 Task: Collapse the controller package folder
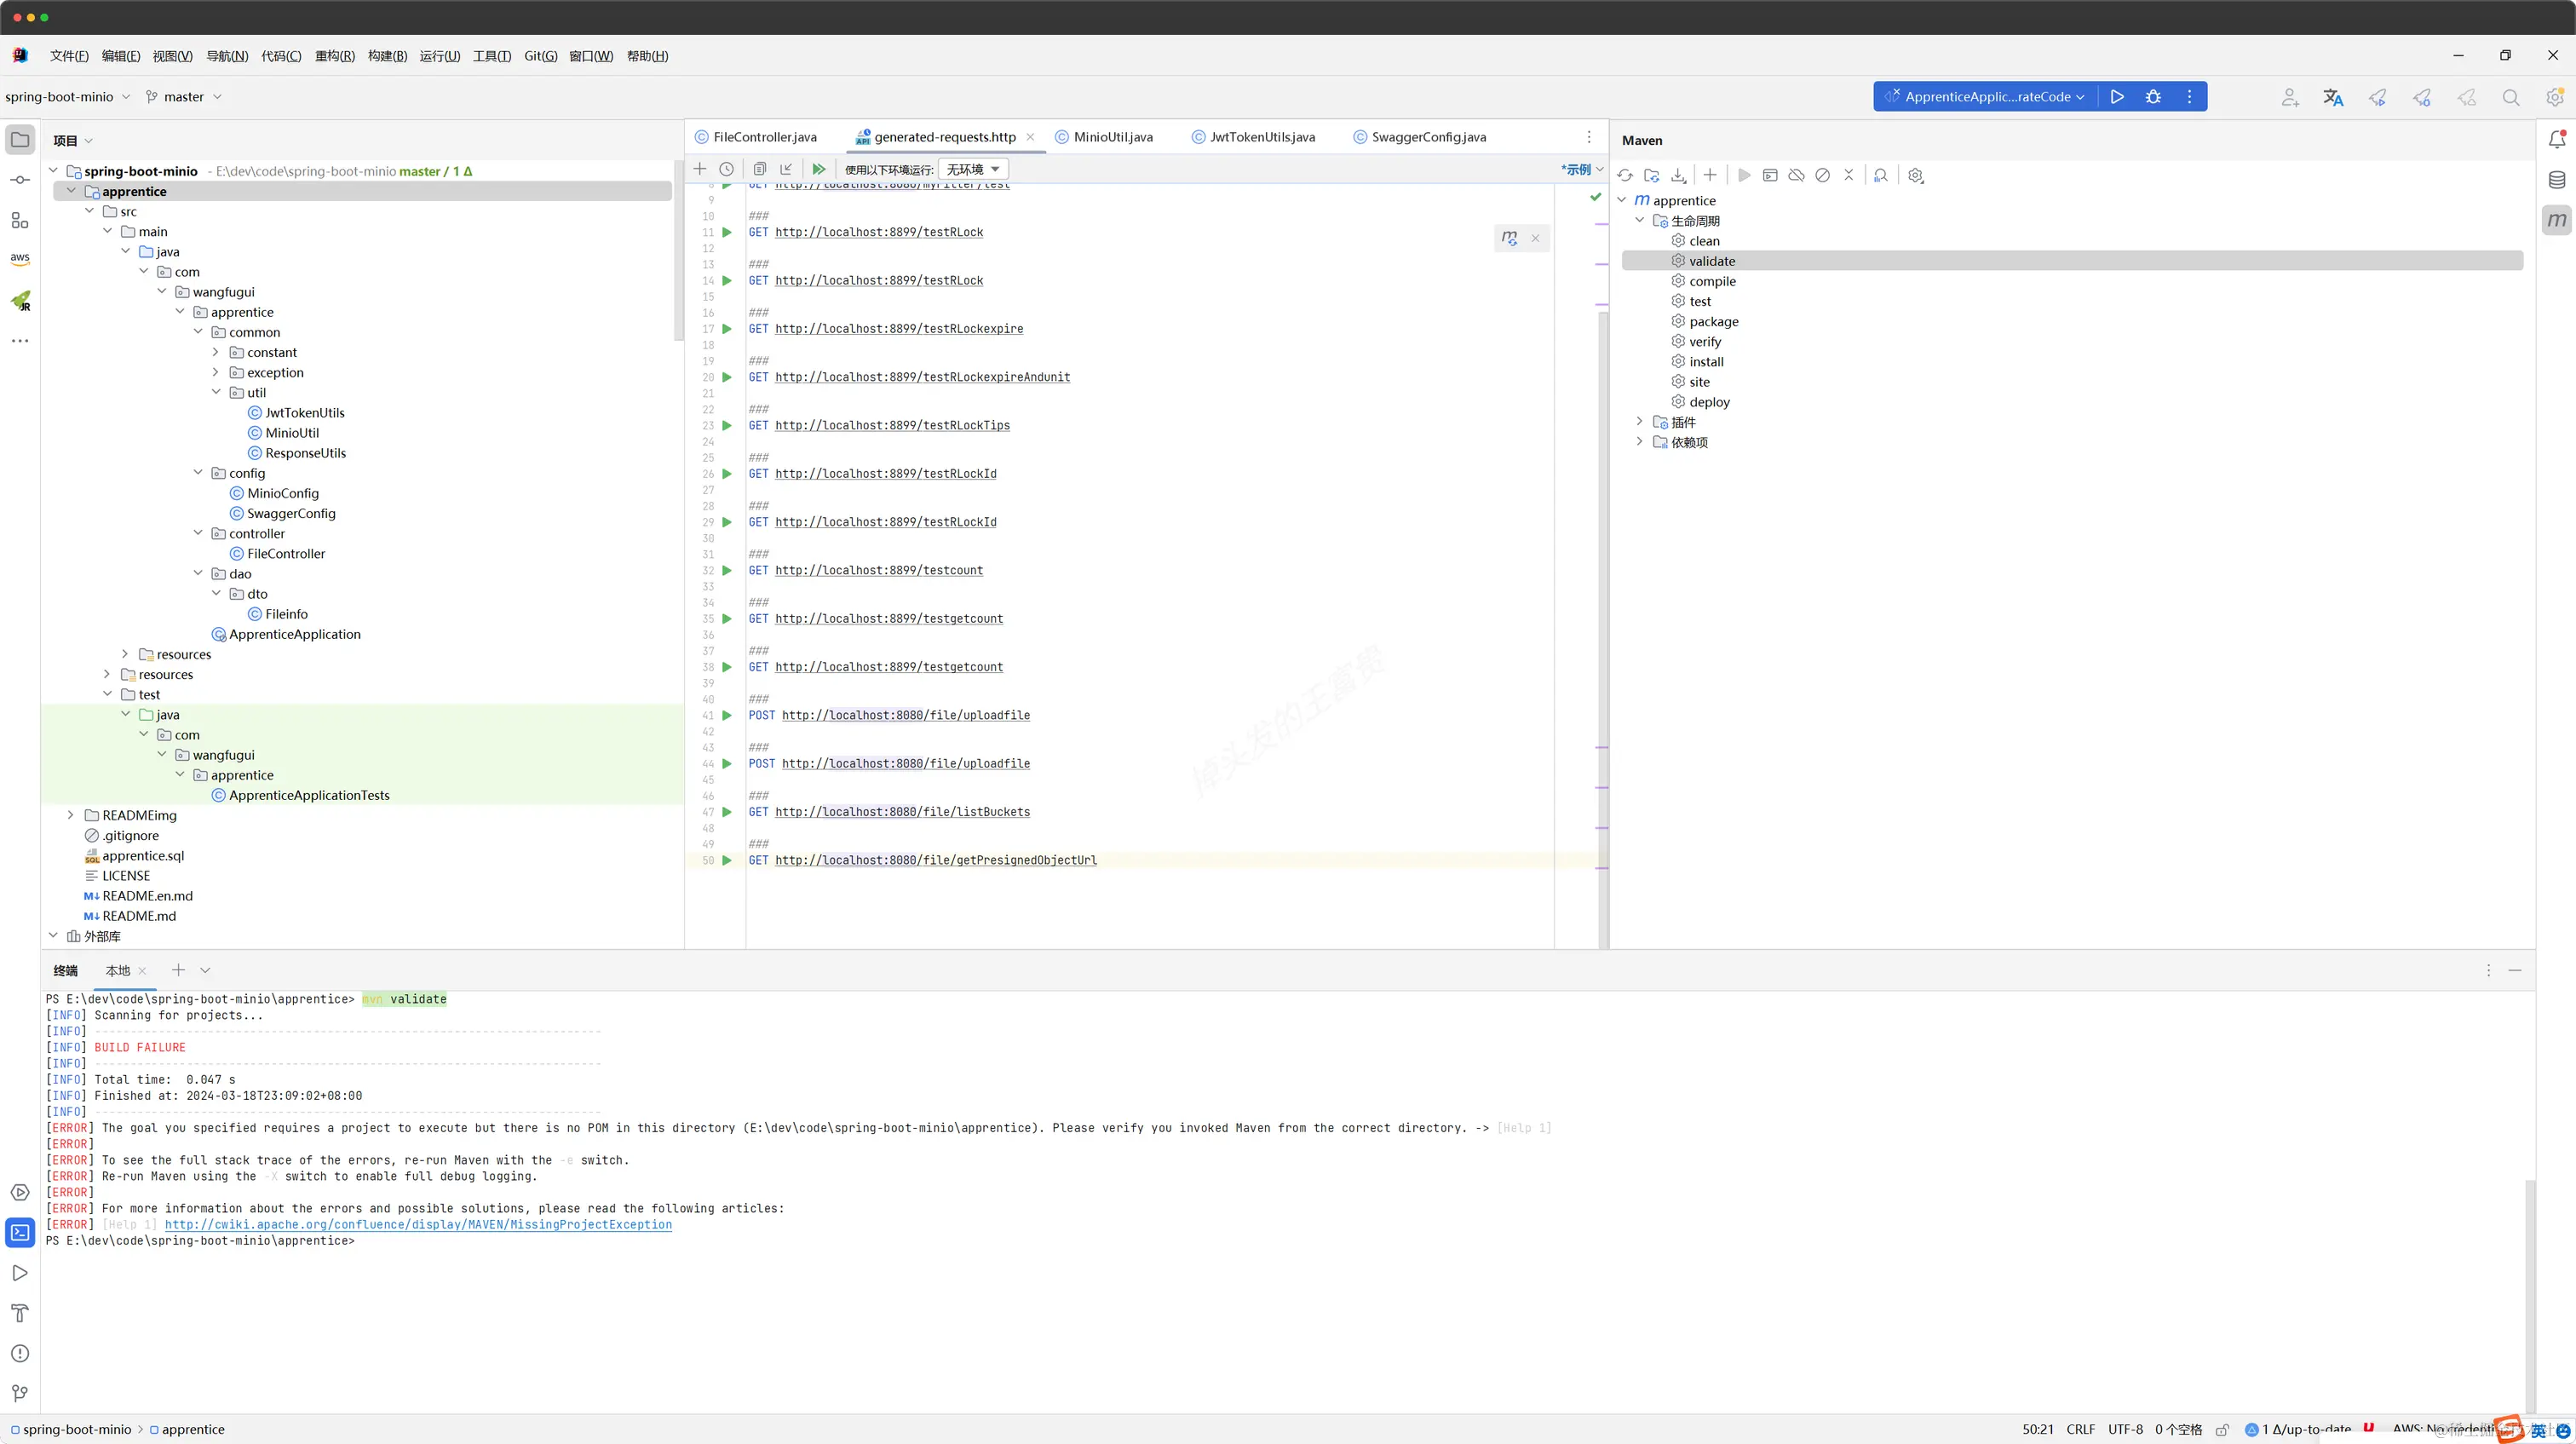click(198, 533)
